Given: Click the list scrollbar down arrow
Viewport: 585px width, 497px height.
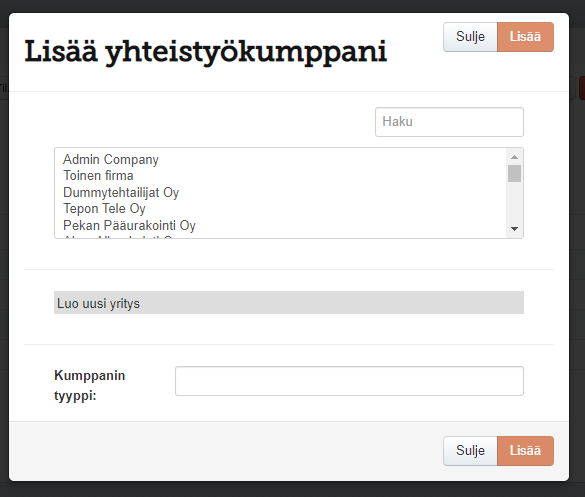Looking at the screenshot, I should (514, 229).
